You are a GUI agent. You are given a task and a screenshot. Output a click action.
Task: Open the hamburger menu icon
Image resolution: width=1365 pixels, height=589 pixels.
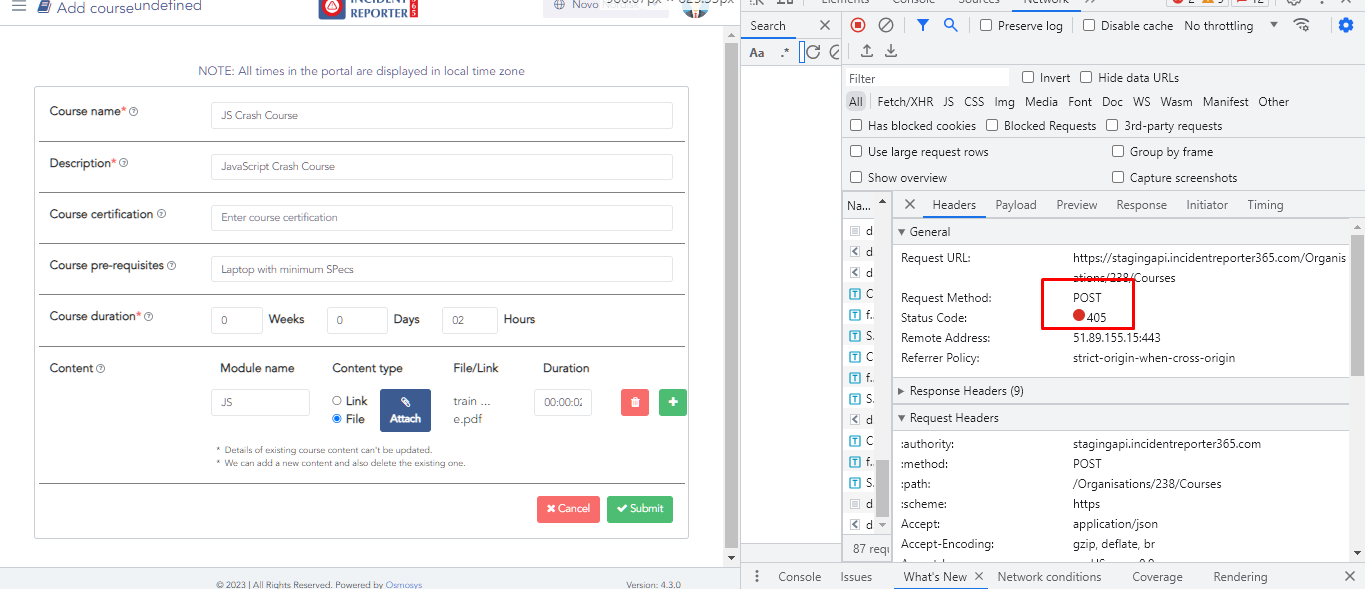pyautogui.click(x=19, y=6)
